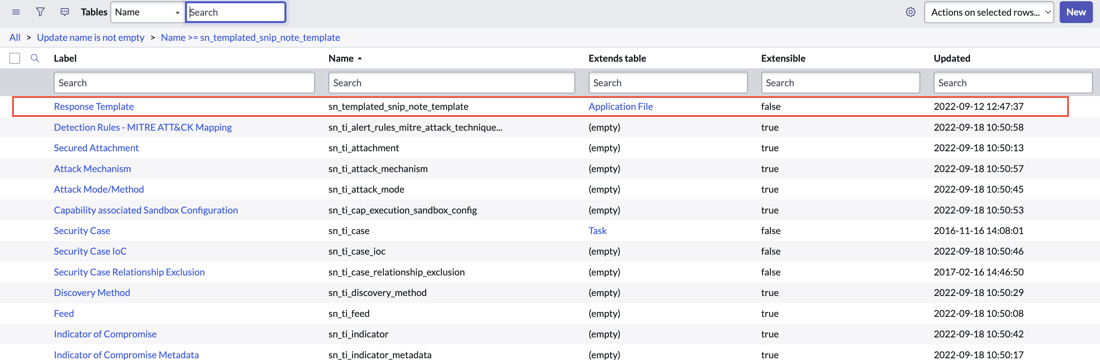Click the Task extends table link
1100x362 pixels.
(598, 231)
